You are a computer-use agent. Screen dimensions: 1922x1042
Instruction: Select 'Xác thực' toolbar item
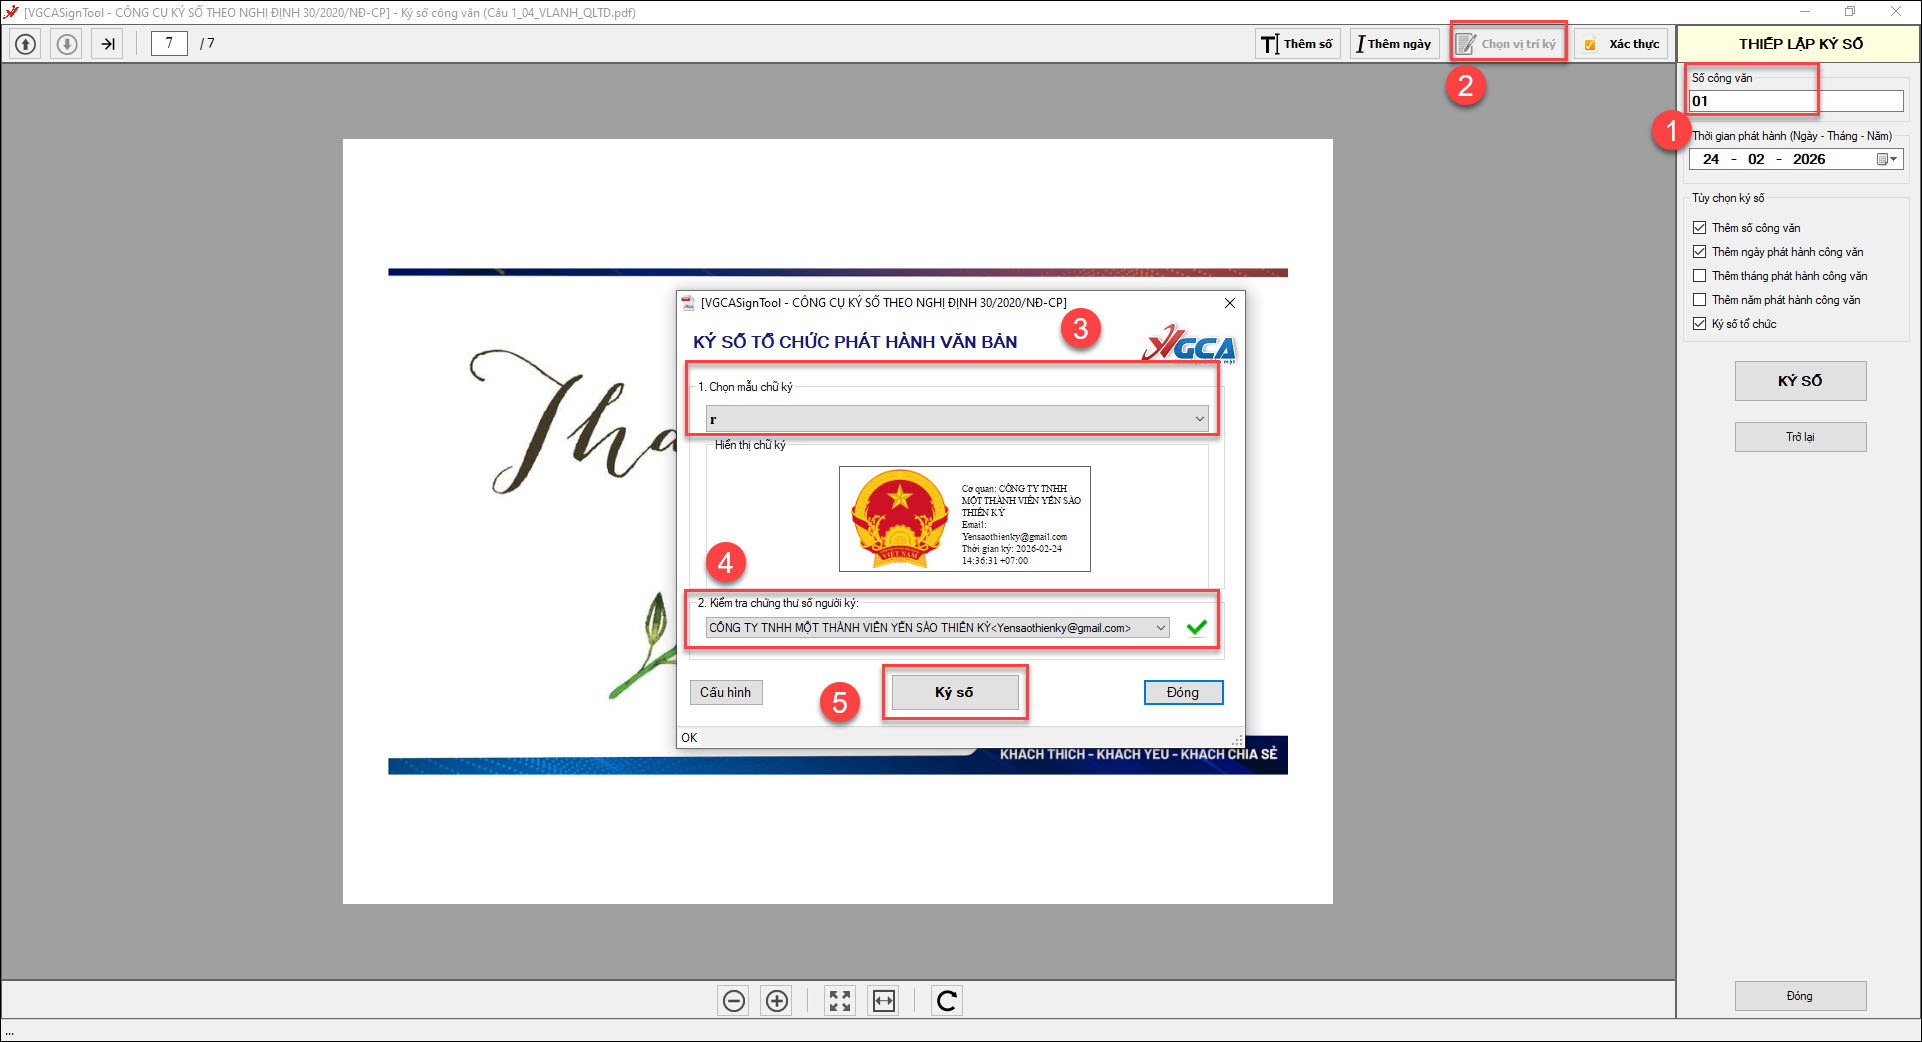(x=1622, y=44)
